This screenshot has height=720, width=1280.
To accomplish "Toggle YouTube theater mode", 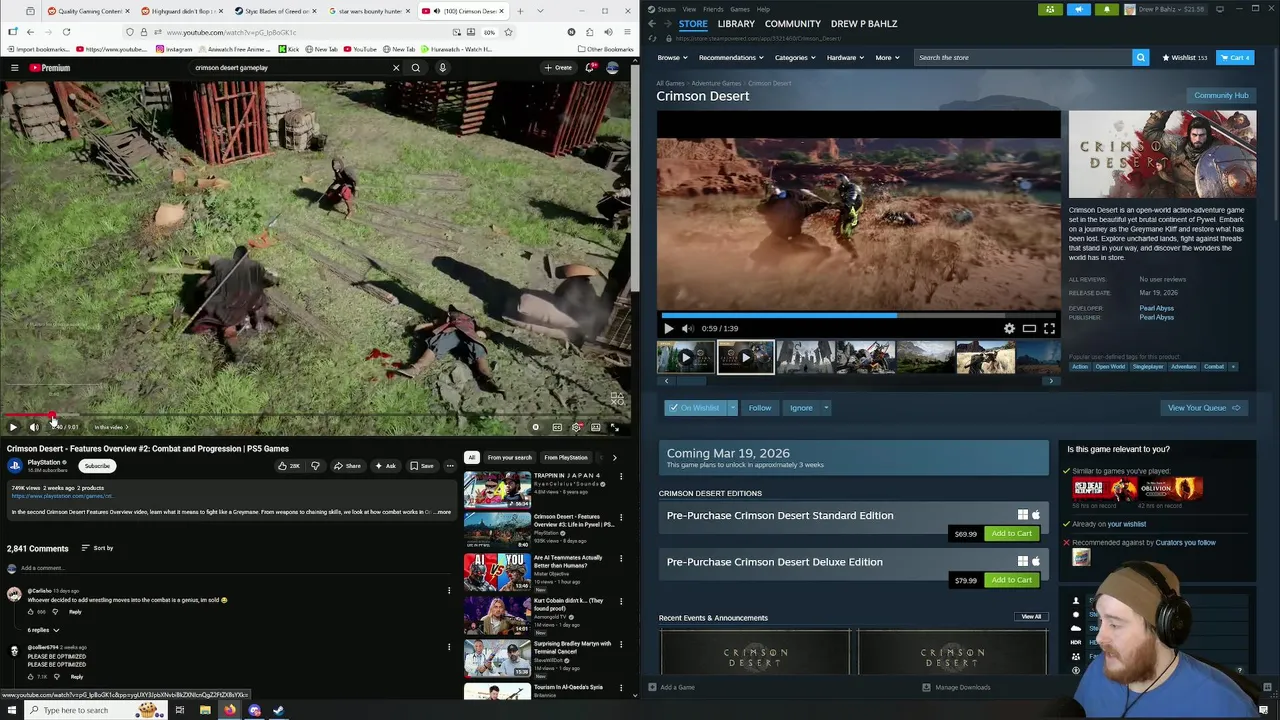I will point(595,428).
